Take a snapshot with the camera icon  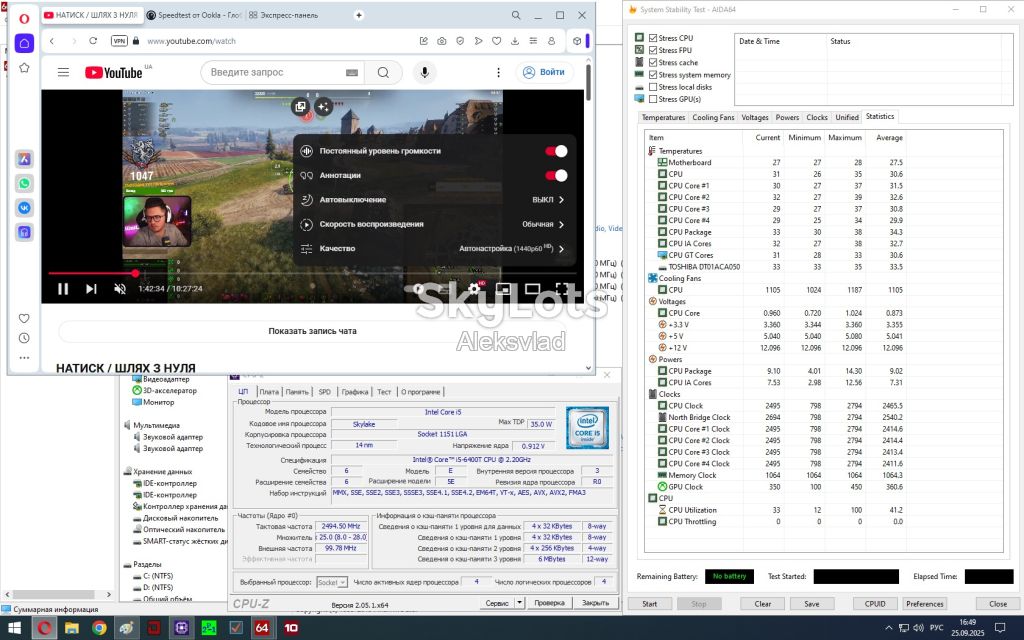[x=442, y=40]
